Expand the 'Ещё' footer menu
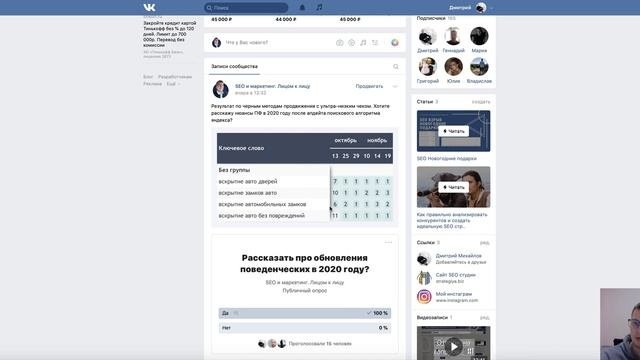The image size is (640, 360). (x=173, y=84)
